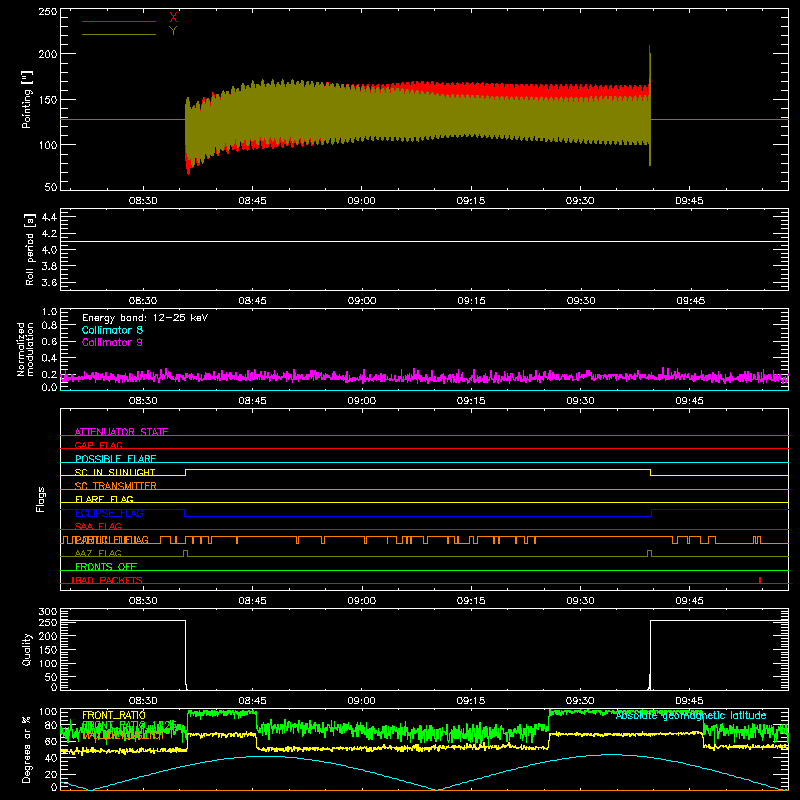Click the POSSIBLE_FLARE flag label
This screenshot has height=800, width=800.
(x=115, y=459)
